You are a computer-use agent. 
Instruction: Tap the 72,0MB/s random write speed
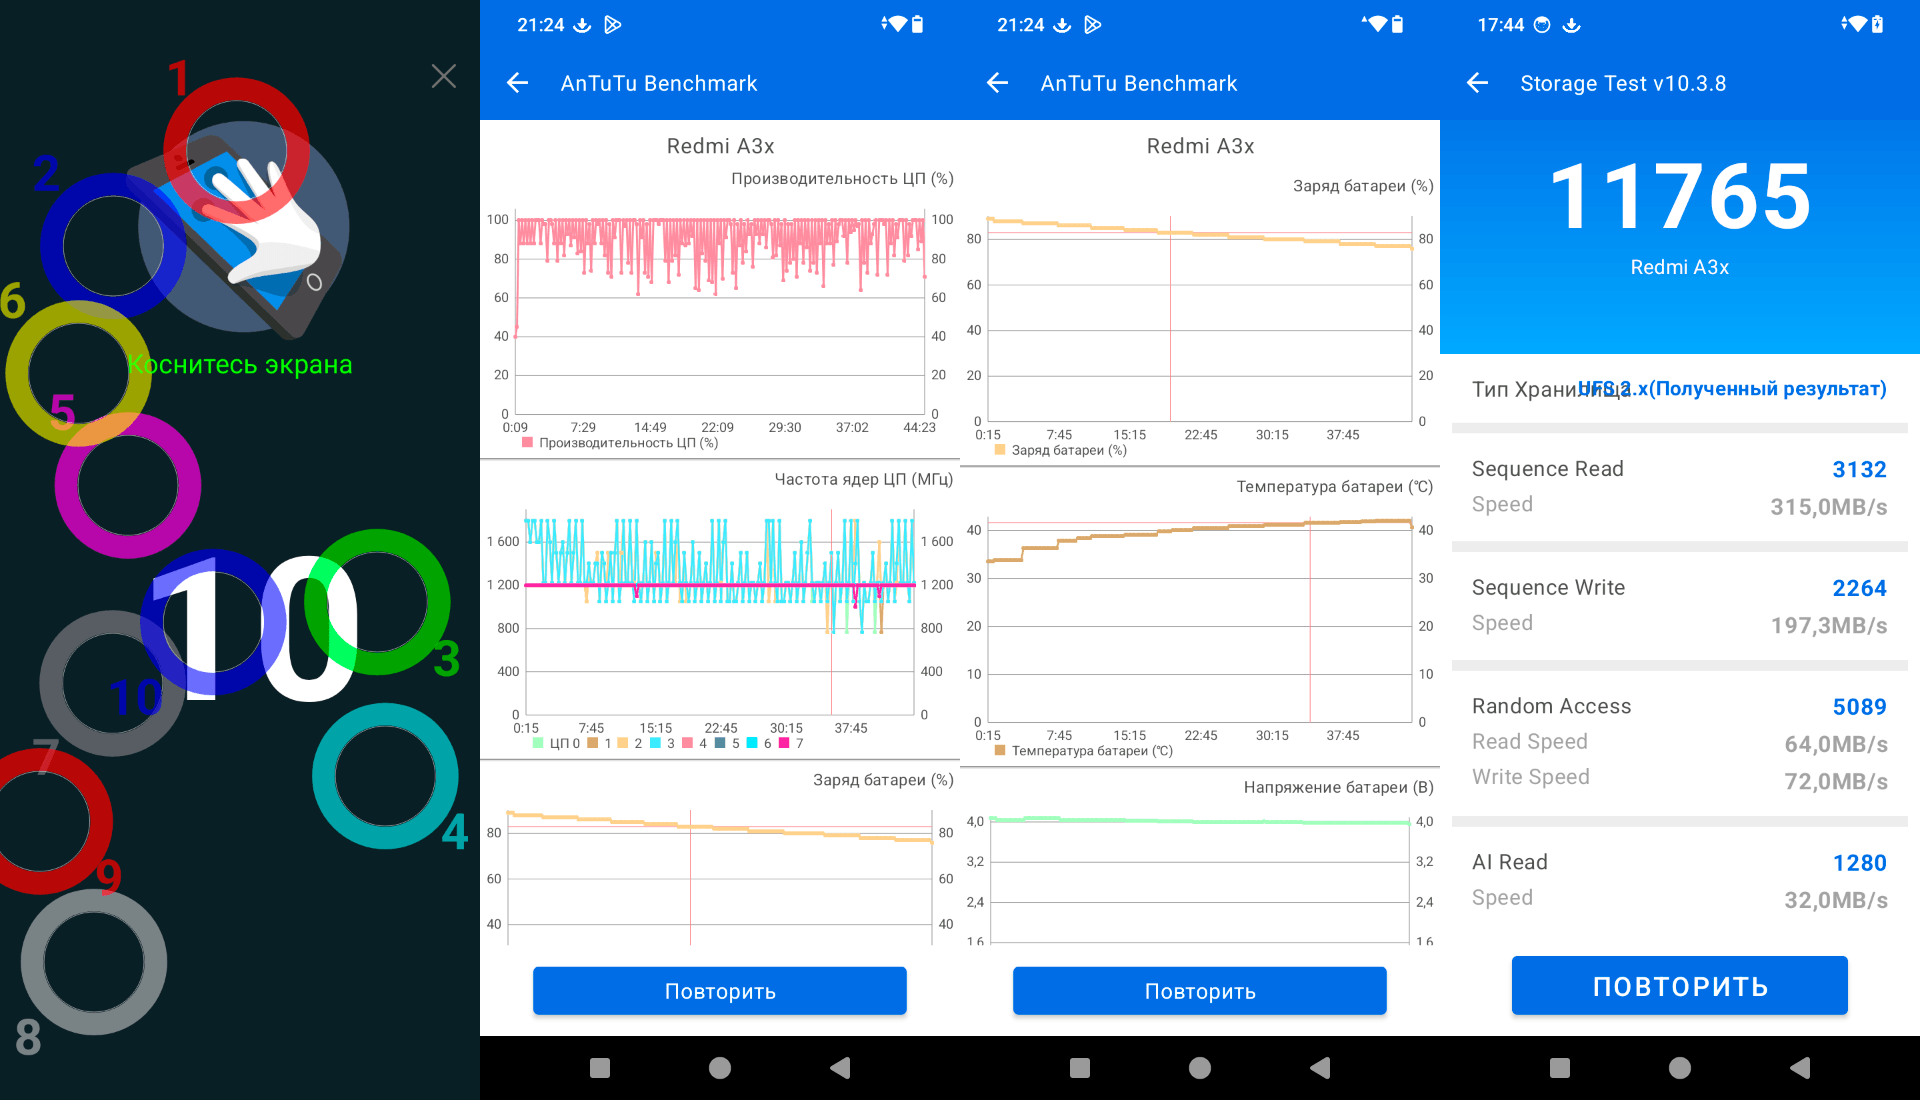click(1836, 781)
